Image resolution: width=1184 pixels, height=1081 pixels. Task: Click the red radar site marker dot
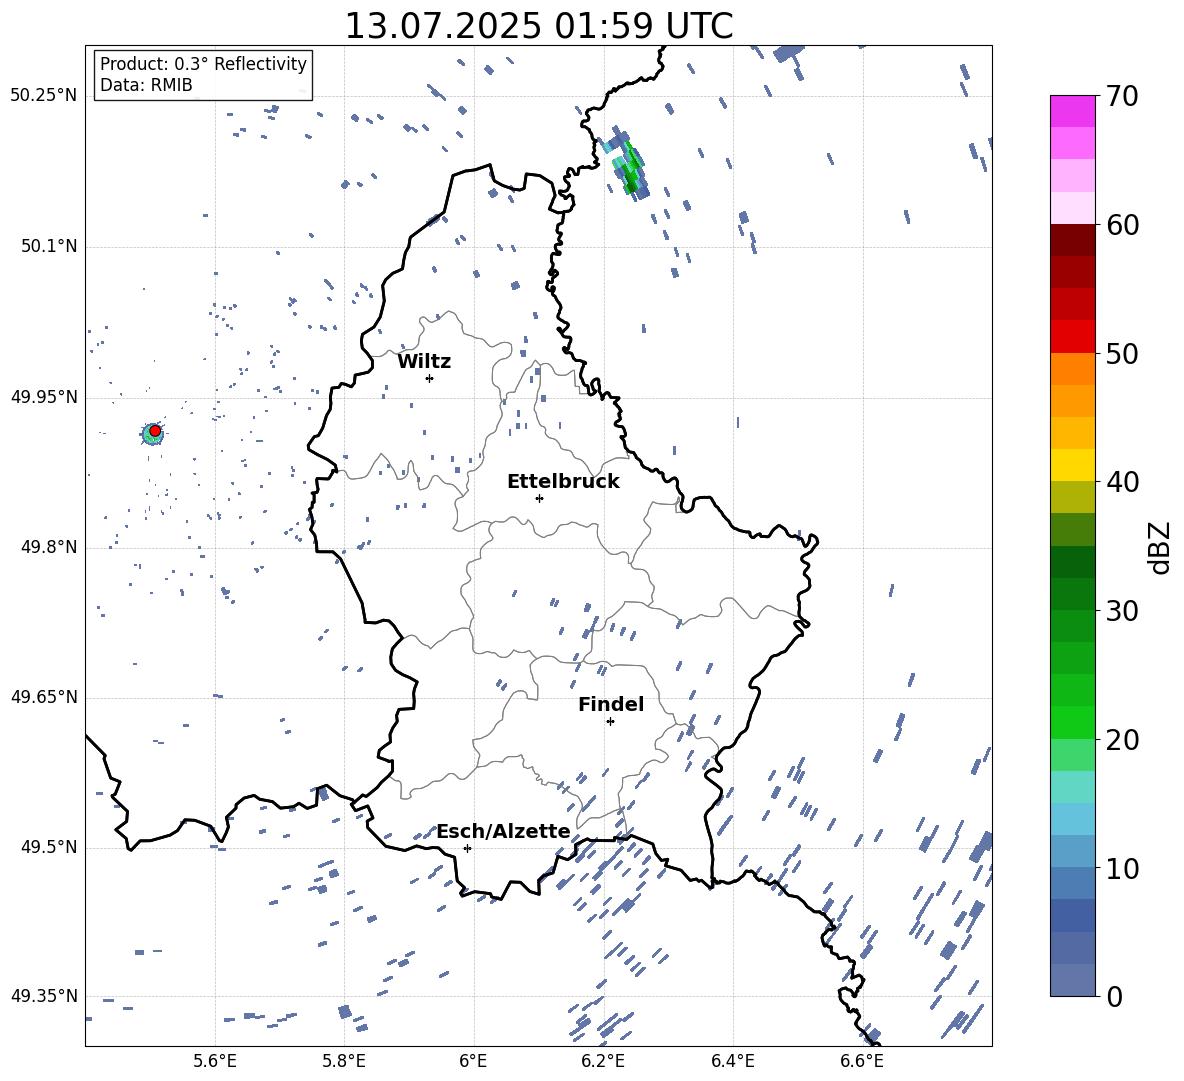(155, 431)
